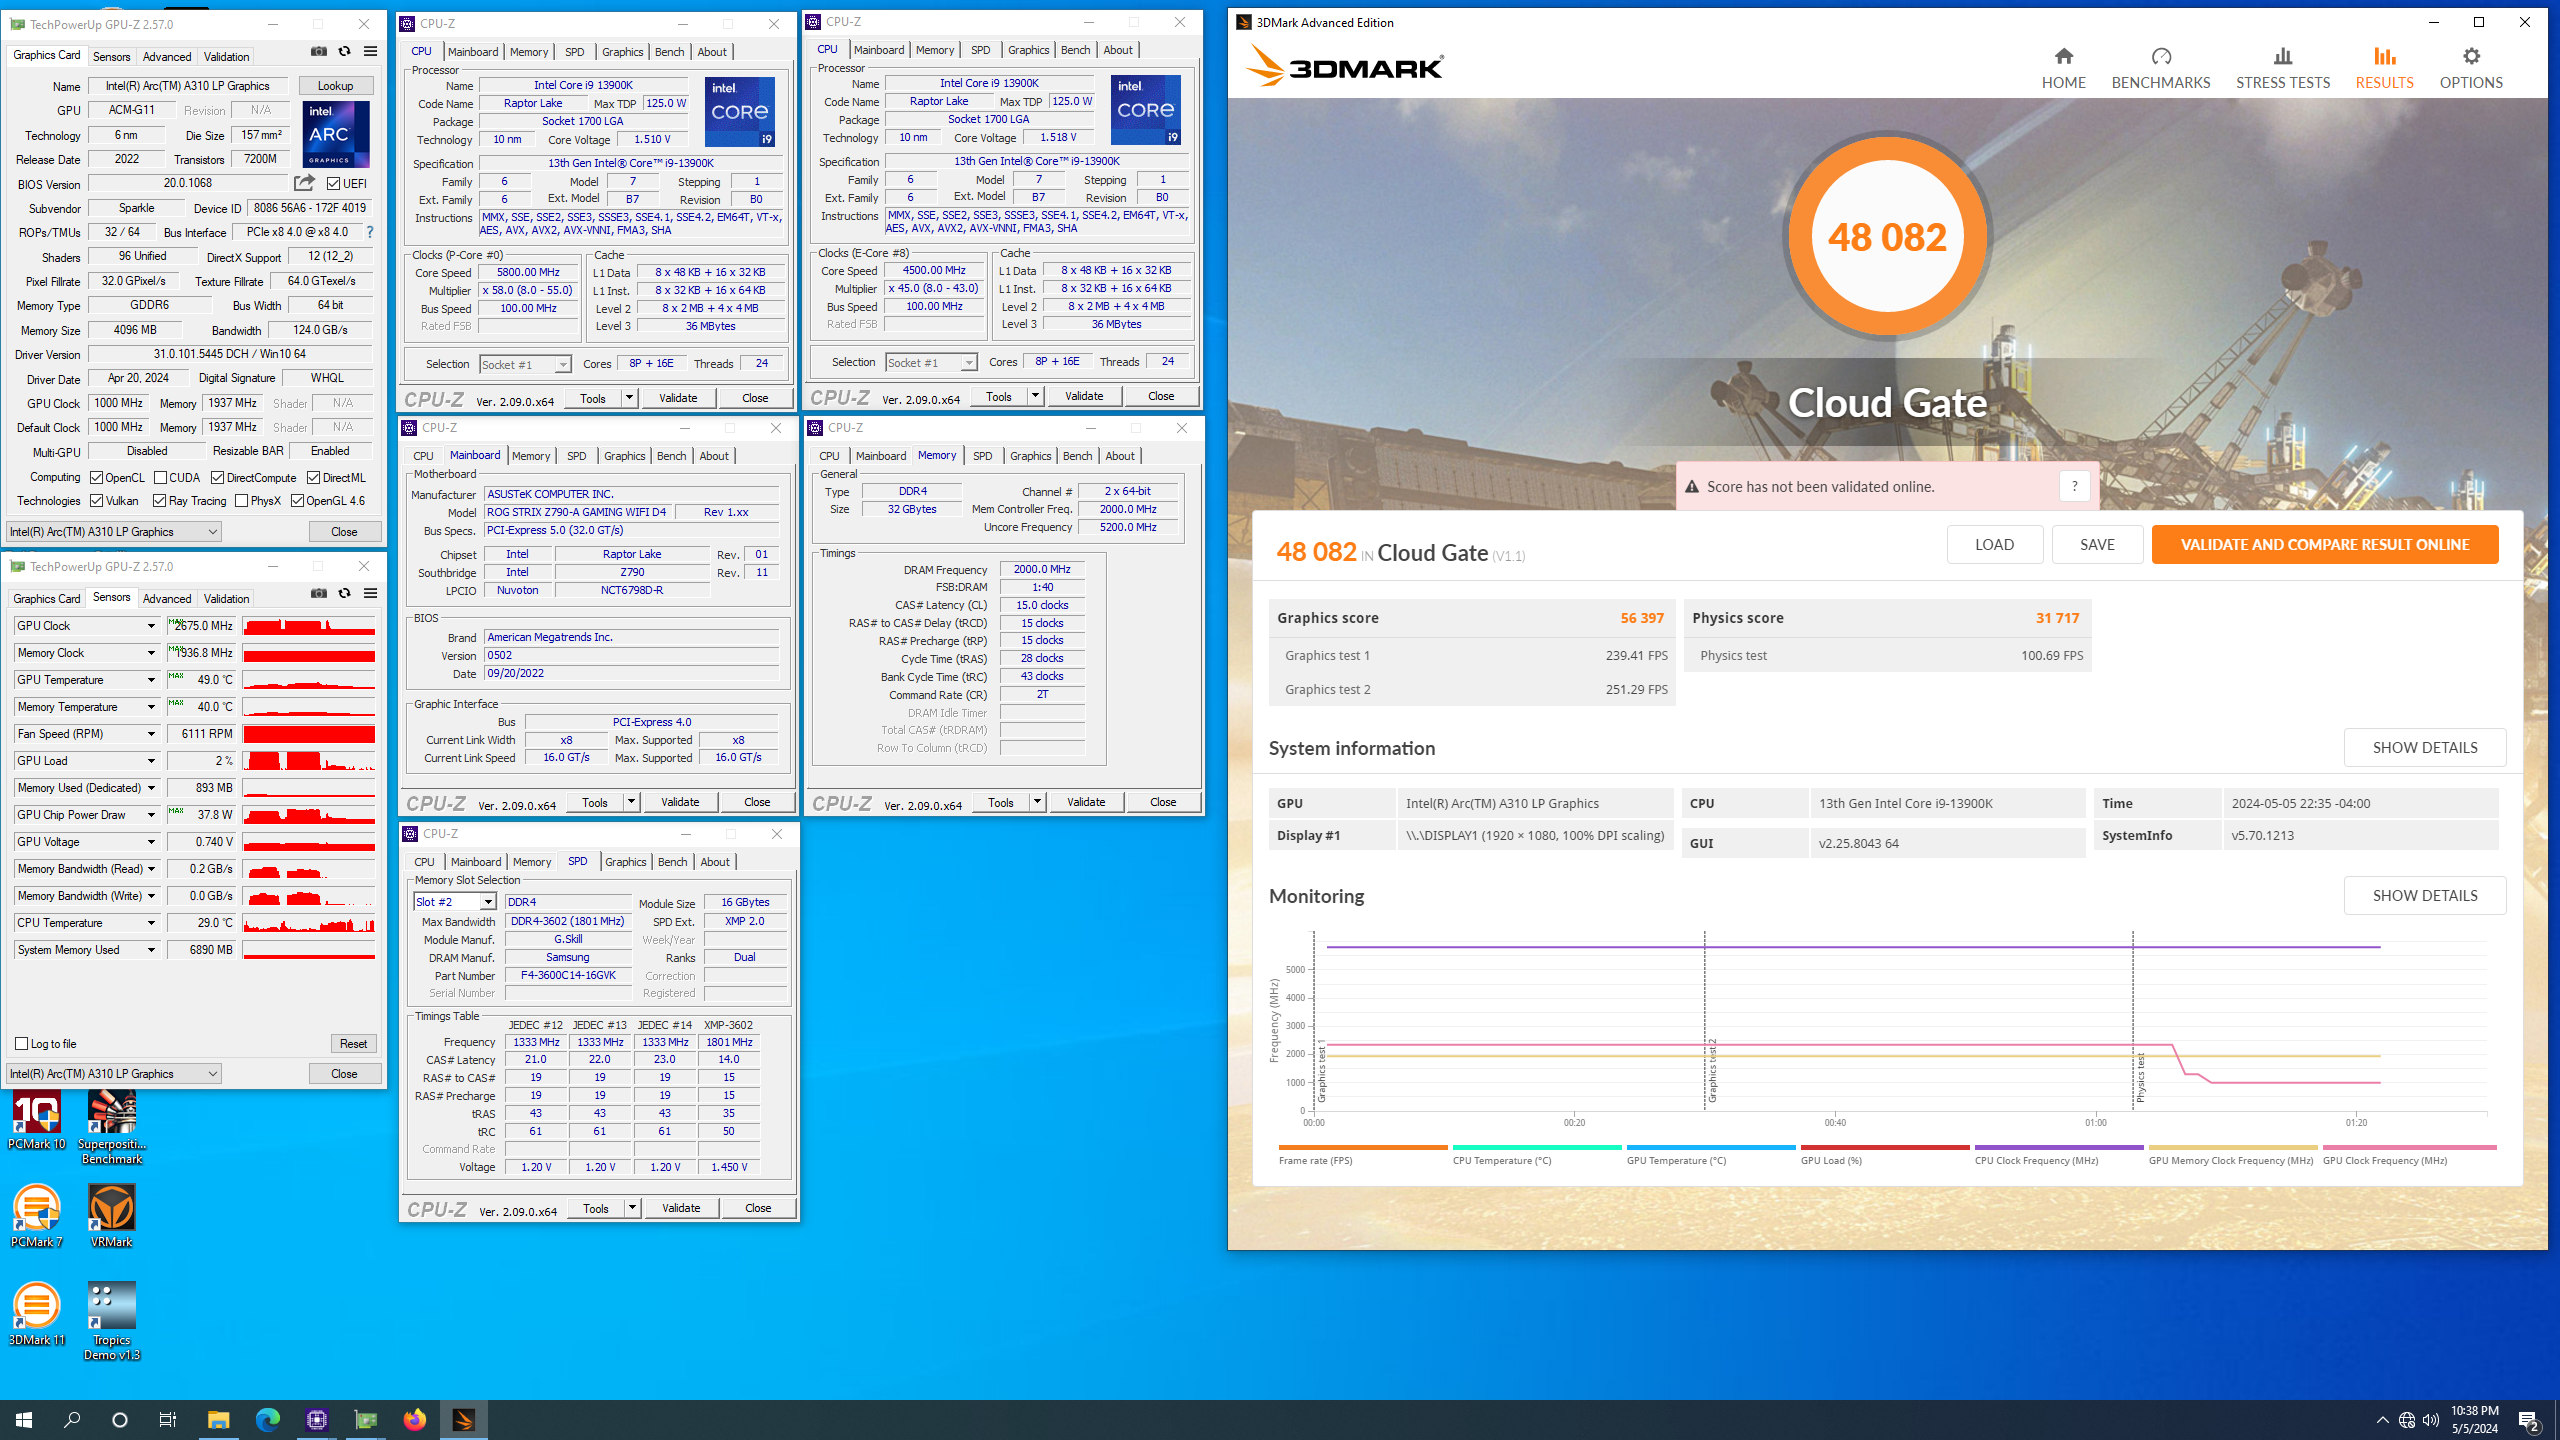Screen dimensions: 2560x1440
Task: Open hamburger menu in GPU-Z Sensors window
Action: click(370, 593)
